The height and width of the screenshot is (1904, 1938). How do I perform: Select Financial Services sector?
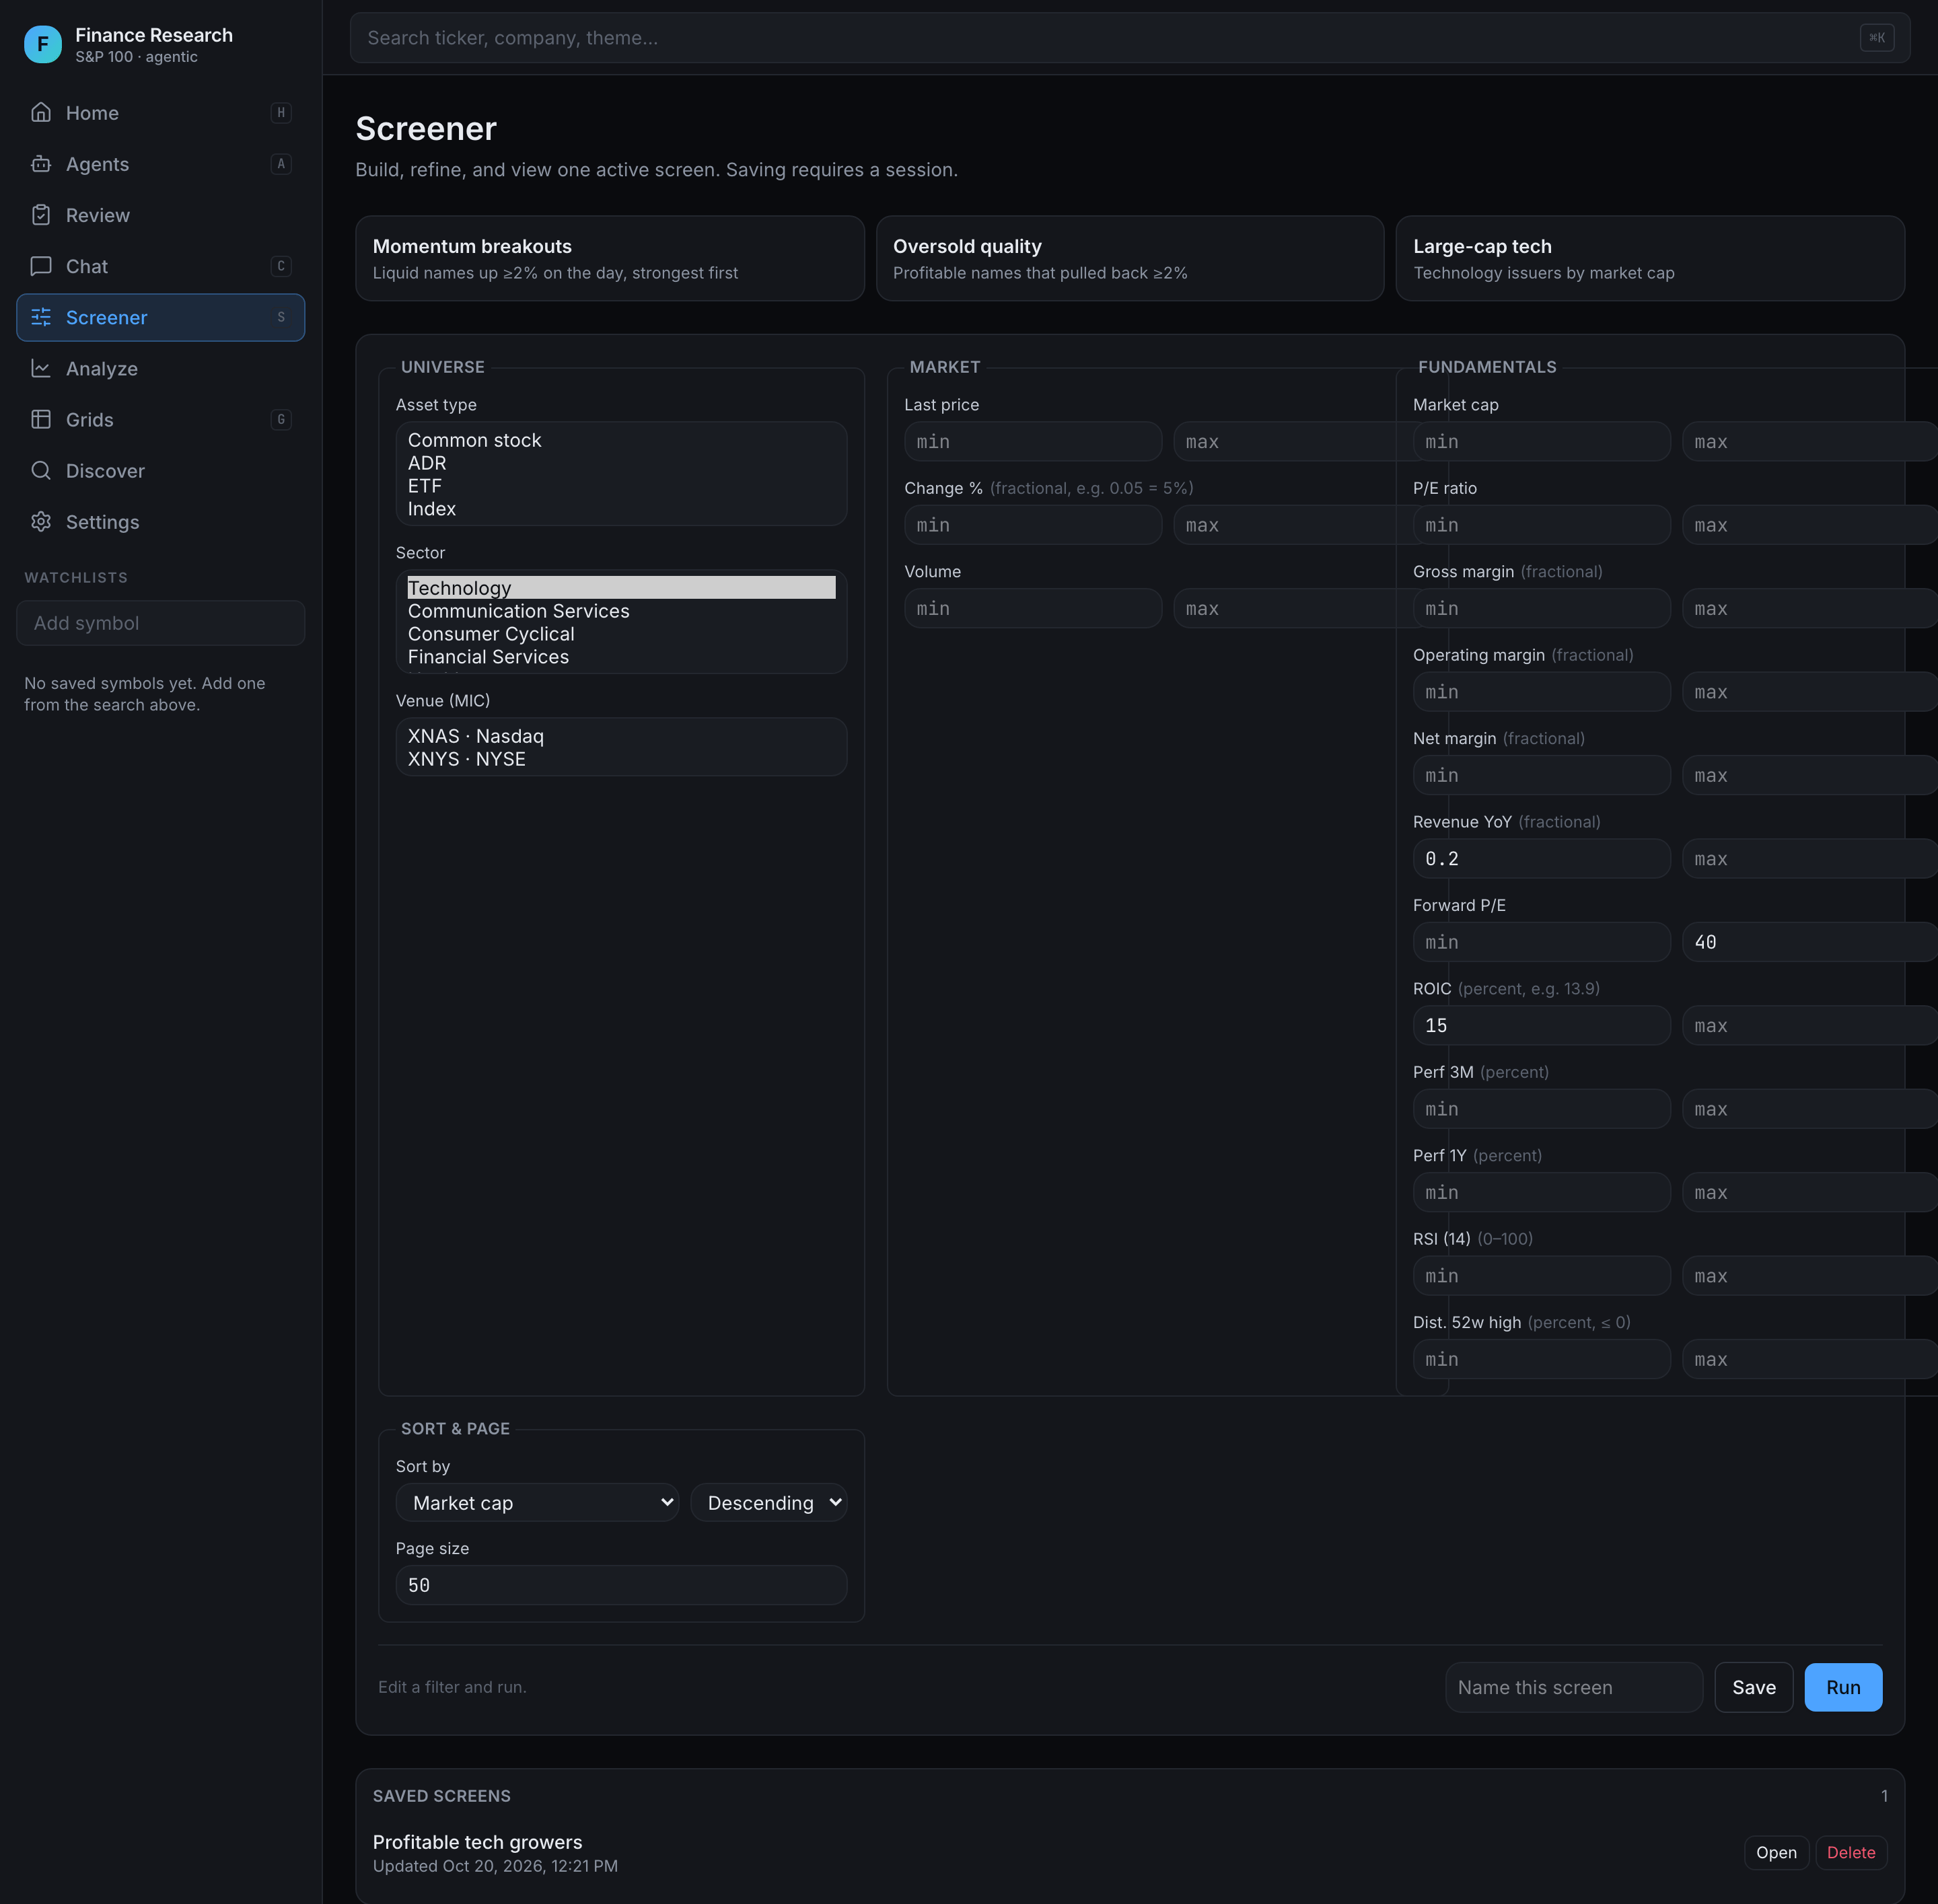coord(621,657)
